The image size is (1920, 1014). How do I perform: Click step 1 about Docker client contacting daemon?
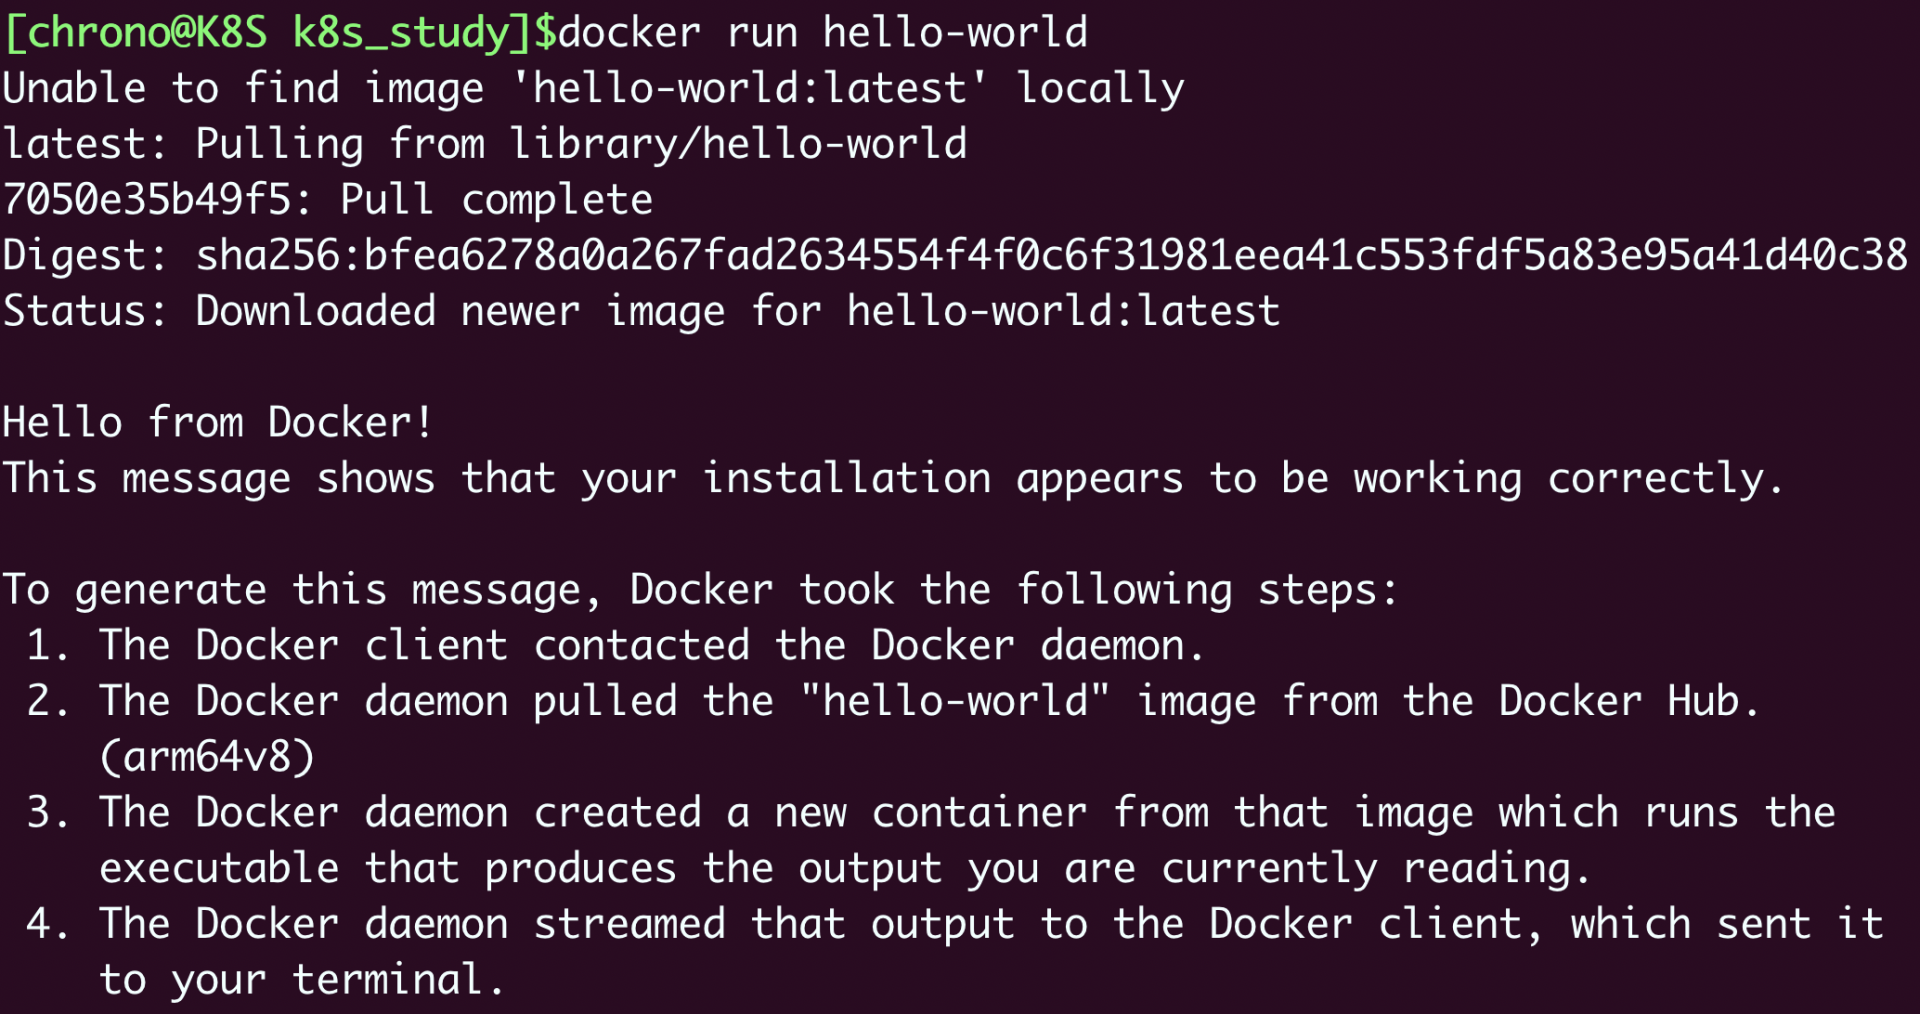[x=615, y=646]
